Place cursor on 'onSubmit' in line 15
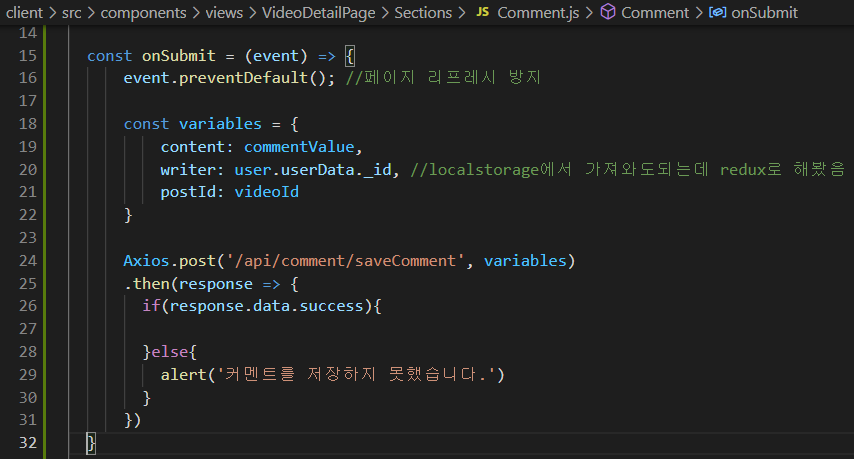The height and width of the screenshot is (459, 854). 179,56
